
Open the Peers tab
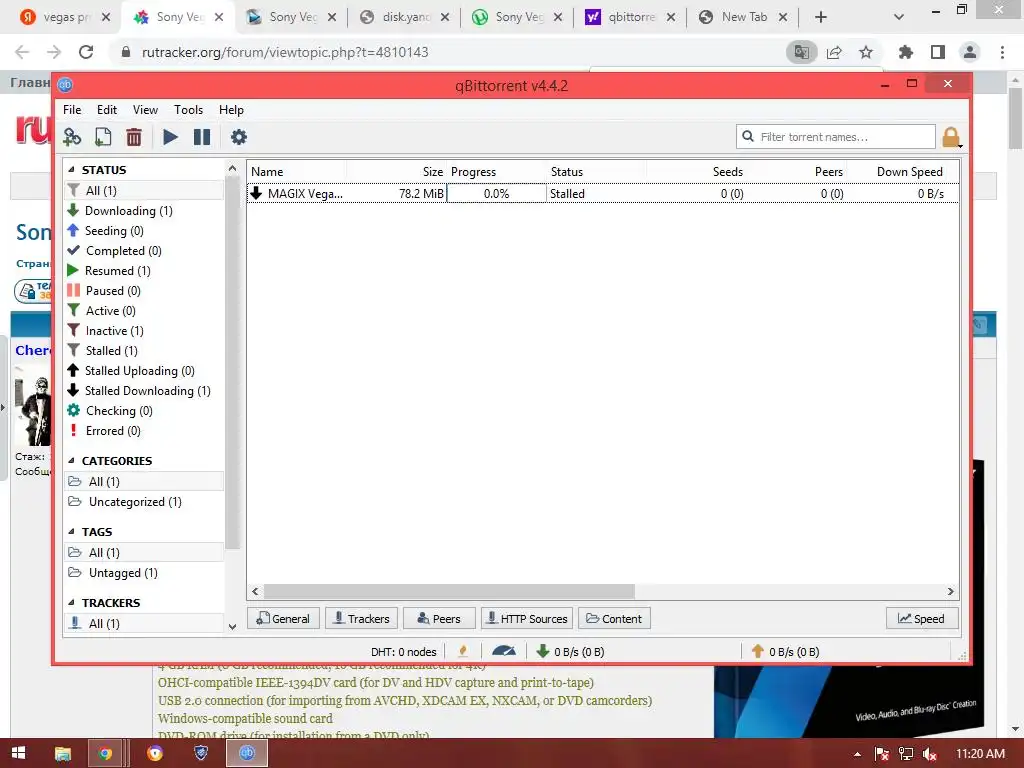pos(439,618)
